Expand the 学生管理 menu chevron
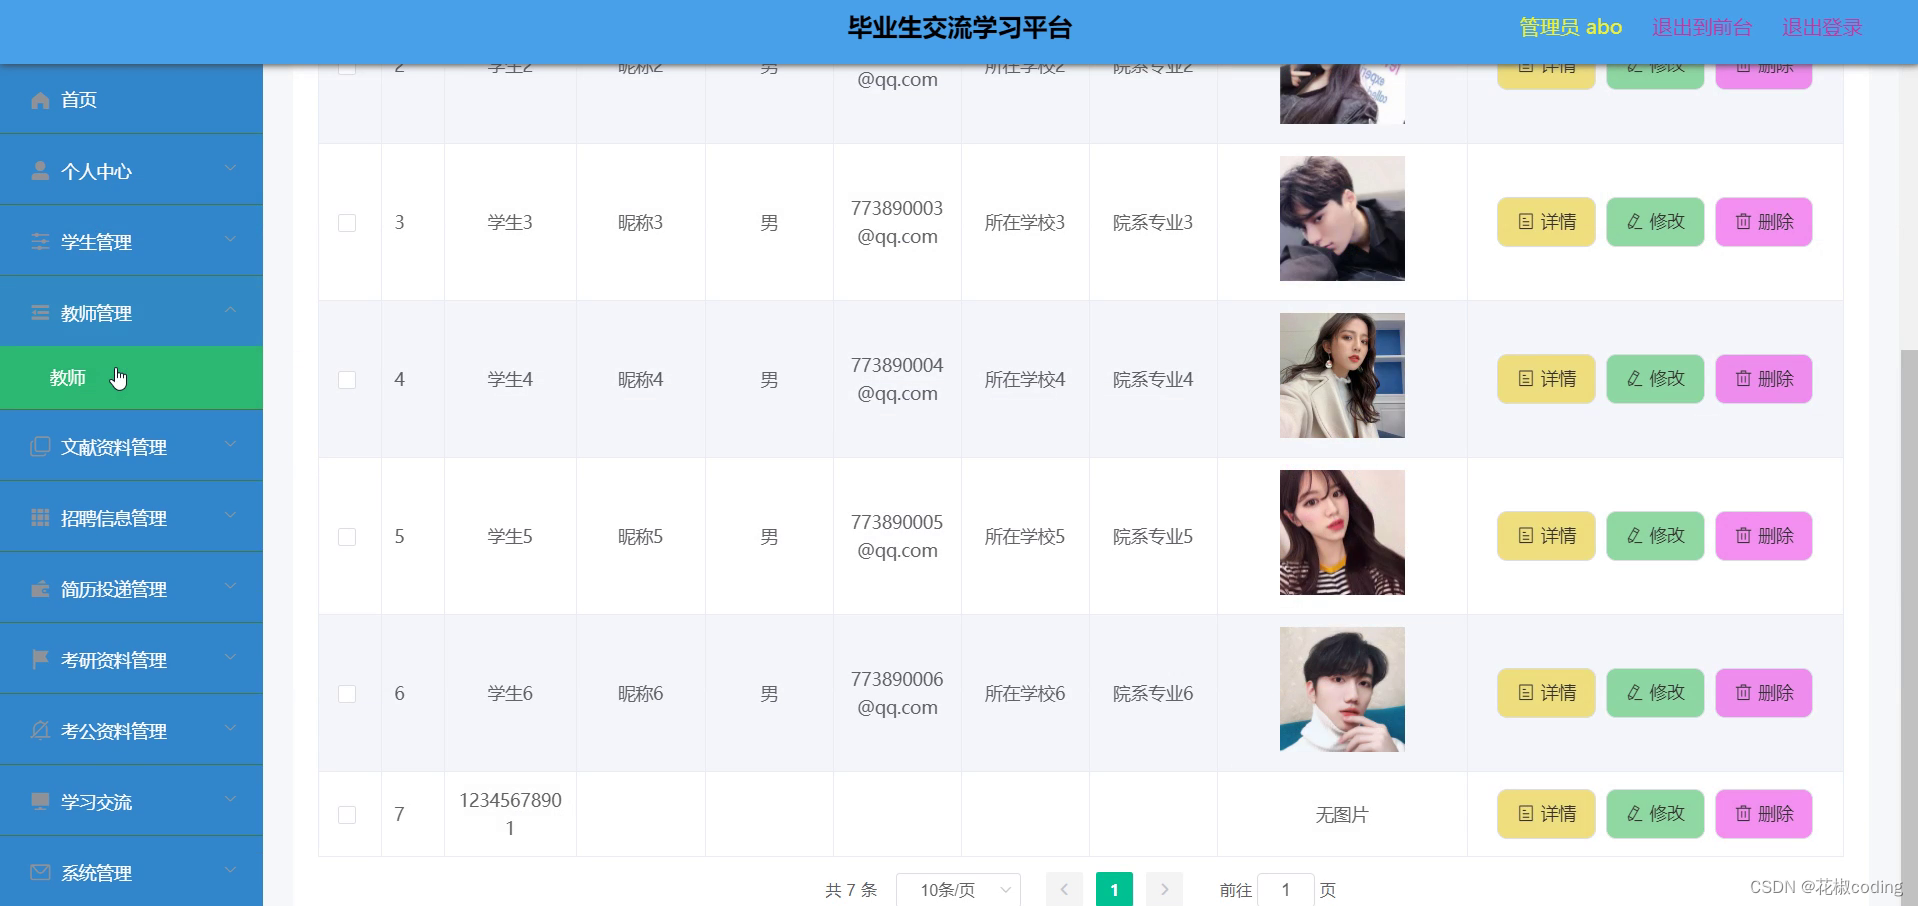Screen dimensions: 1918x906 230,239
